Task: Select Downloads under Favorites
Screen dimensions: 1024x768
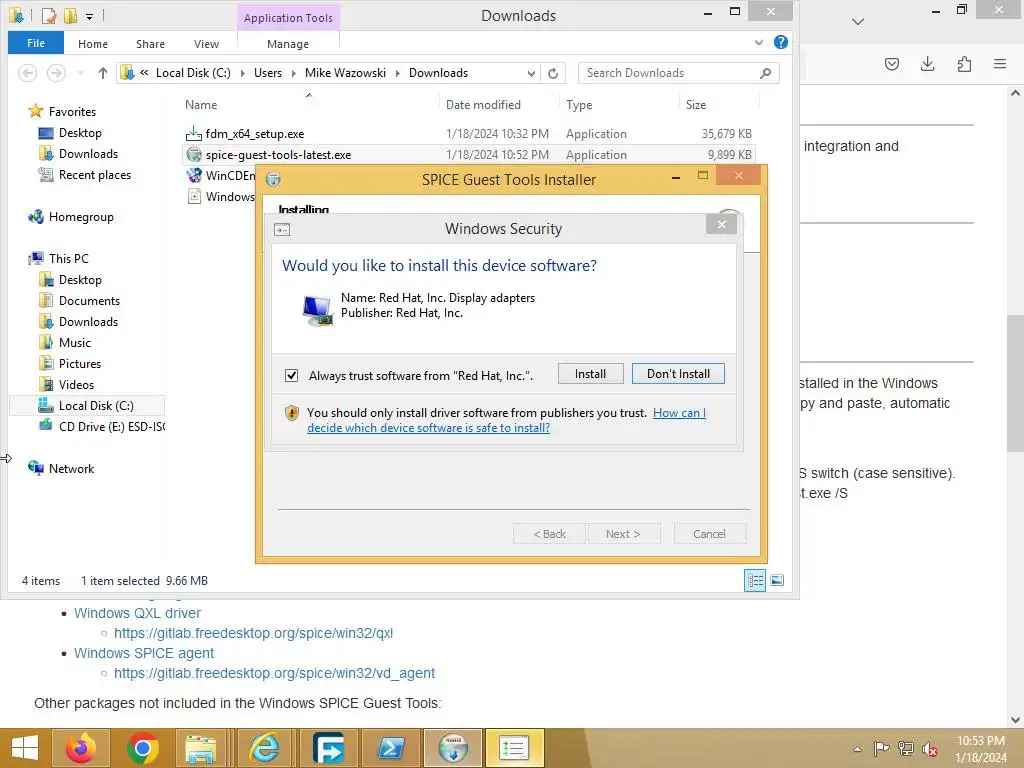Action: (x=88, y=153)
